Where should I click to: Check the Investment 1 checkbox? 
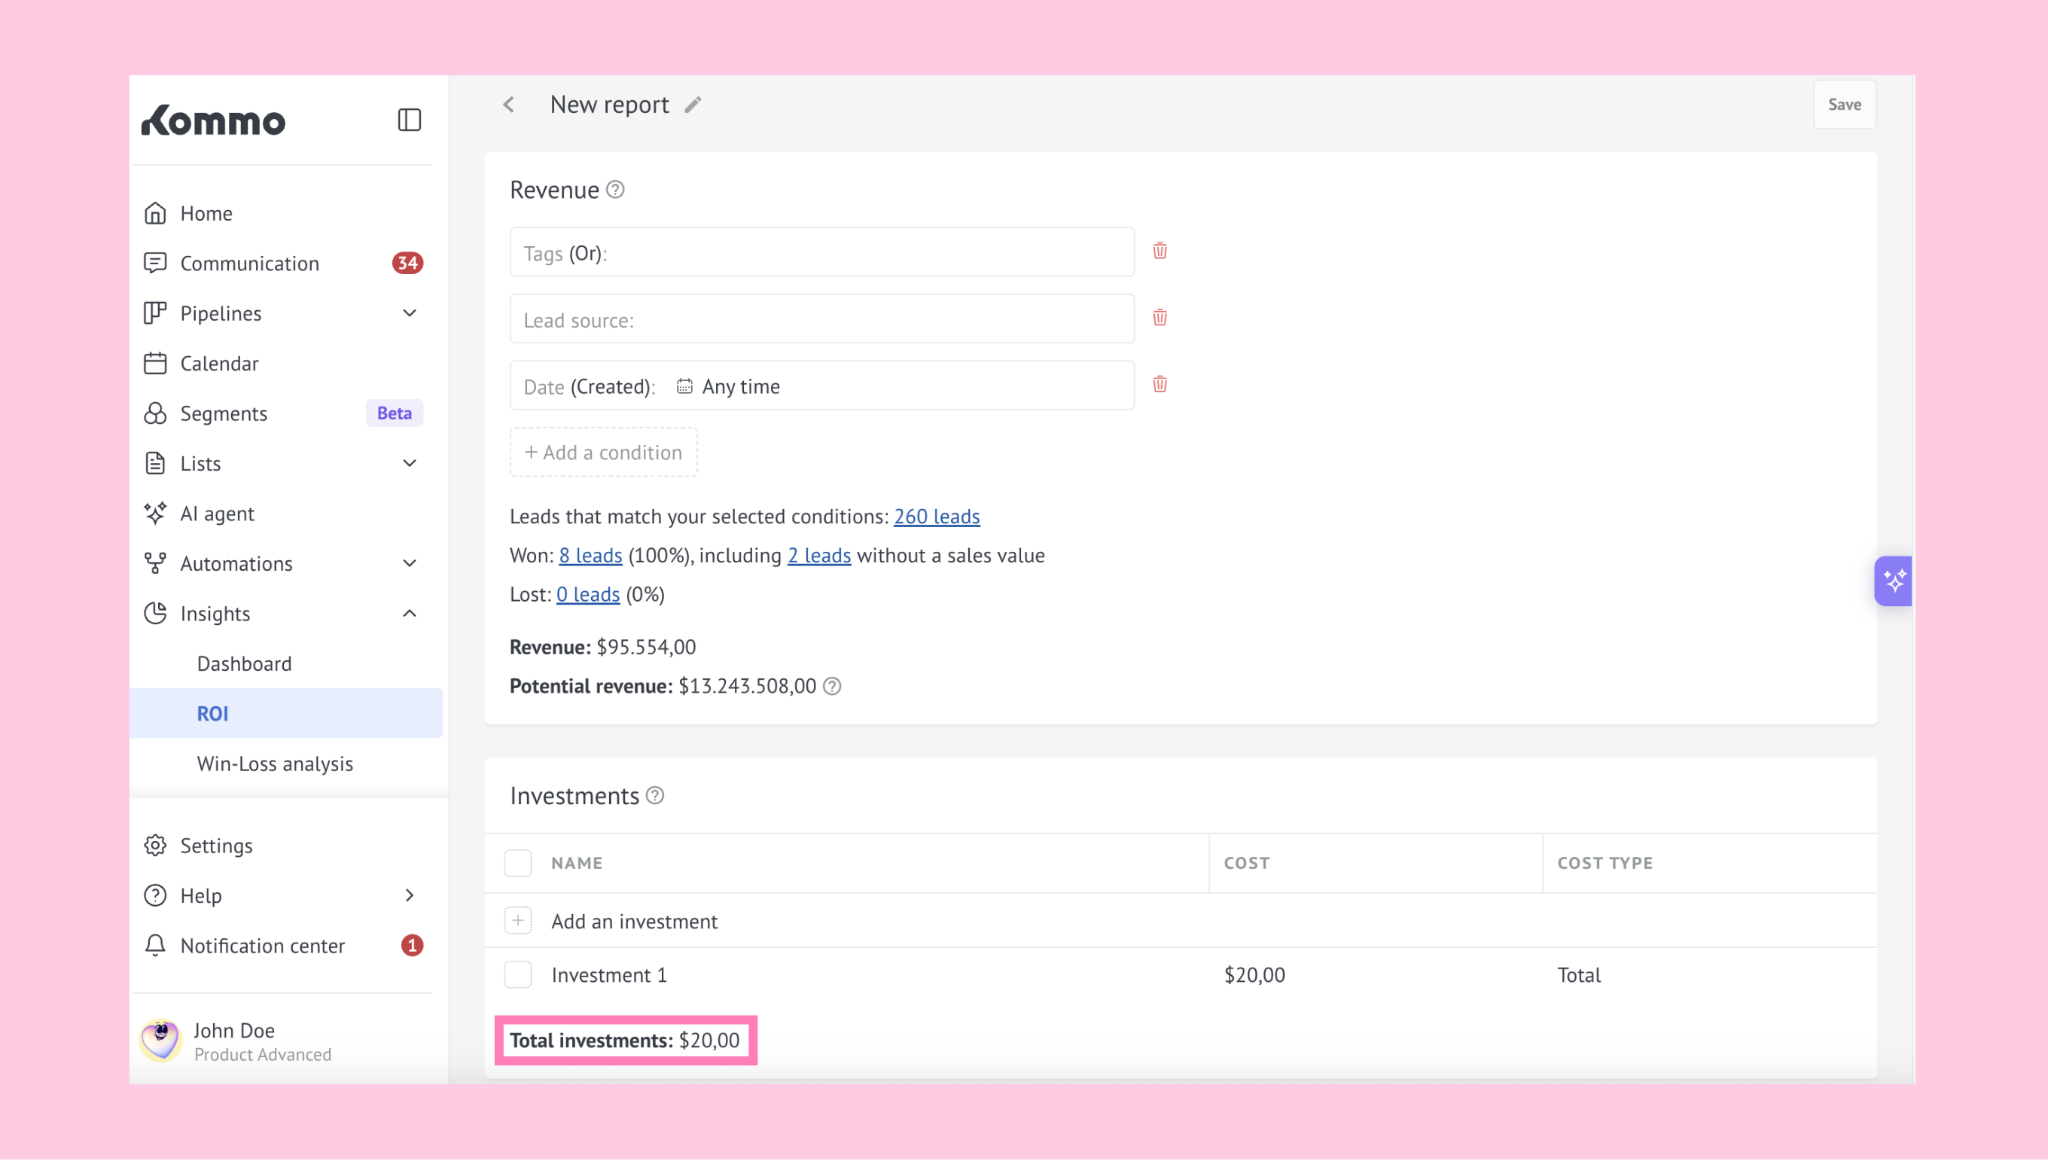pos(518,974)
